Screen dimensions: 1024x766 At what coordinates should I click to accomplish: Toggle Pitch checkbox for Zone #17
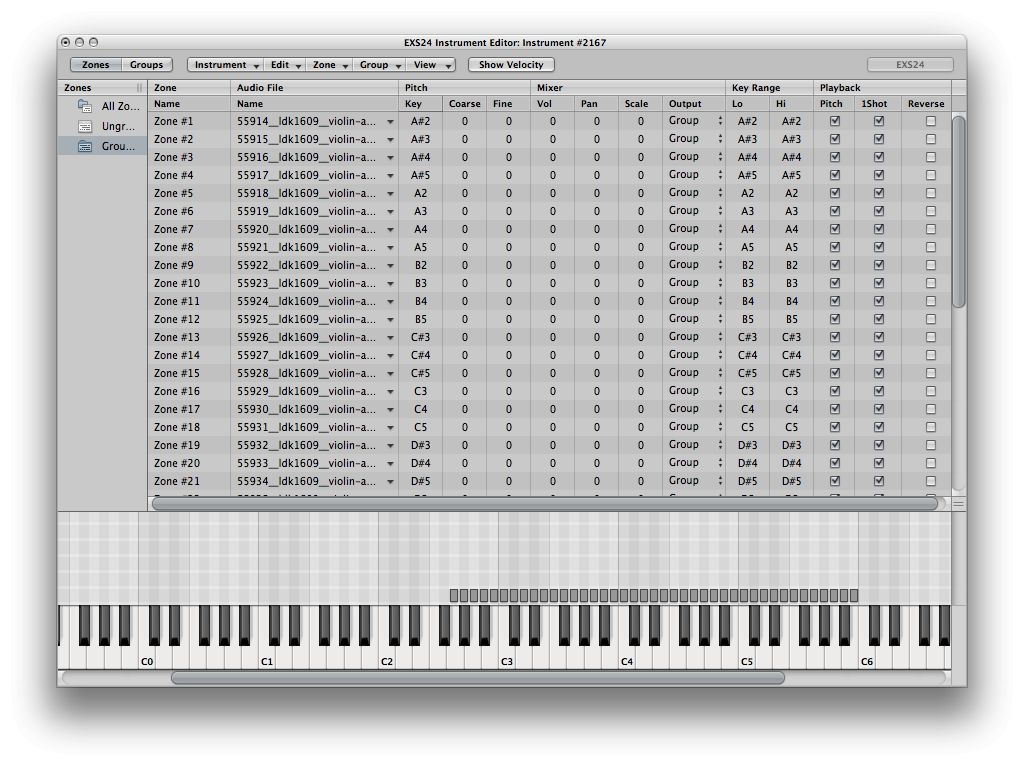tap(835, 409)
